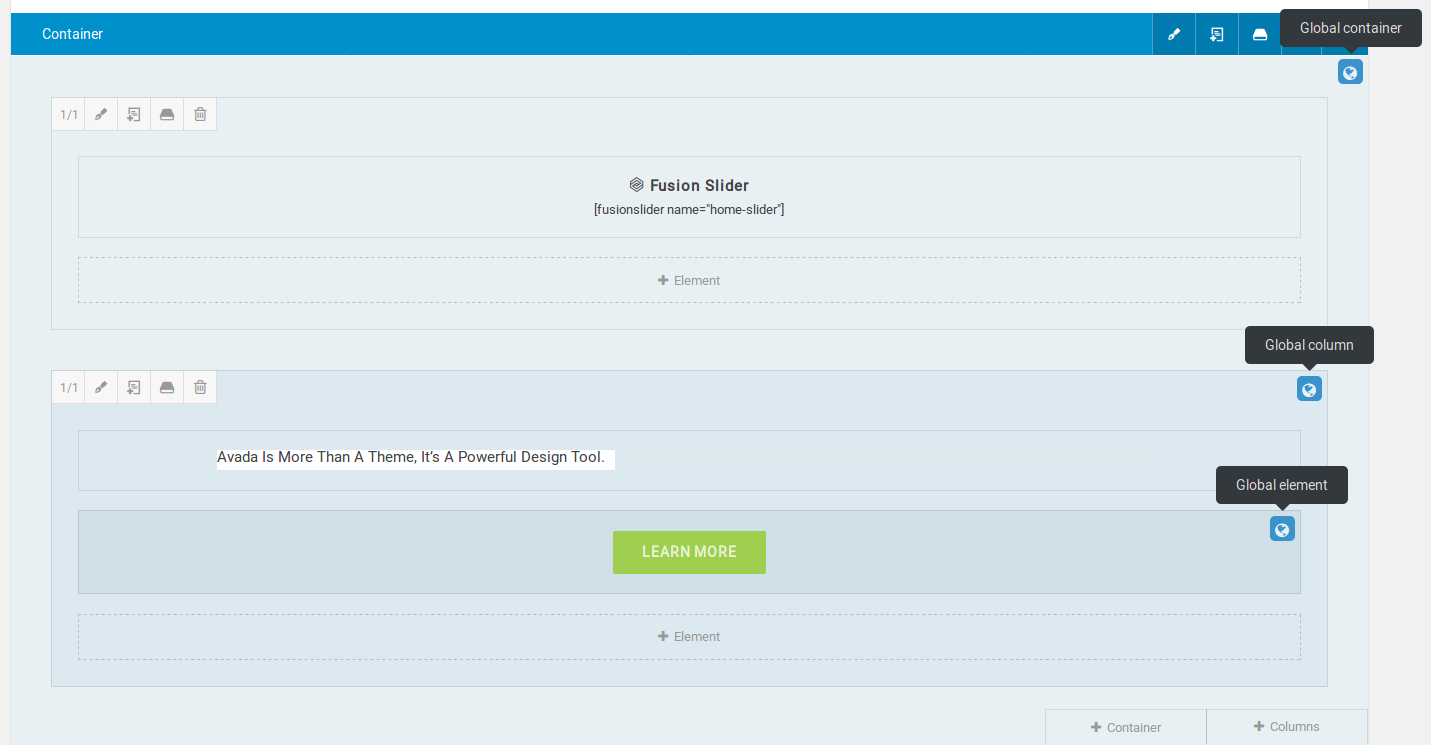Select the 'Avada Is More Than A Theme' text

[411, 457]
